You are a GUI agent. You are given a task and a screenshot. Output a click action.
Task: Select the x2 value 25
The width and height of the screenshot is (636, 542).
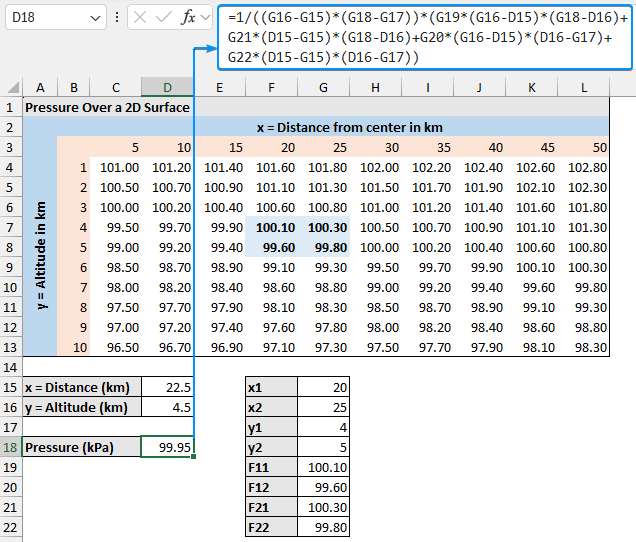323,407
